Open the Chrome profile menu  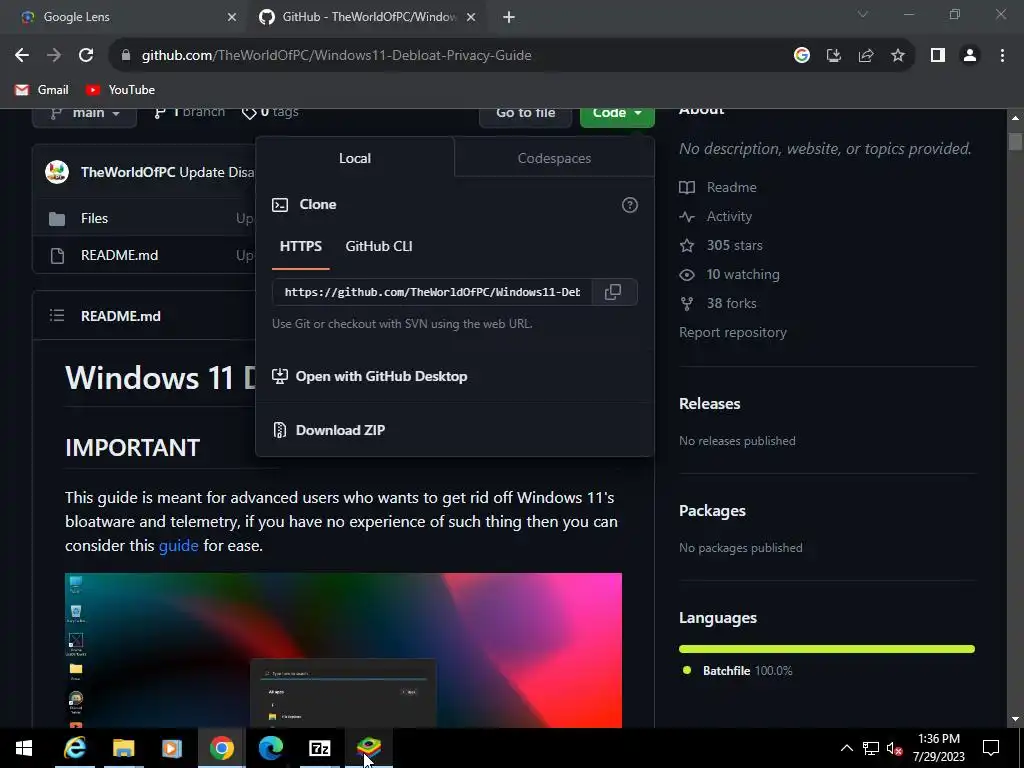(970, 56)
